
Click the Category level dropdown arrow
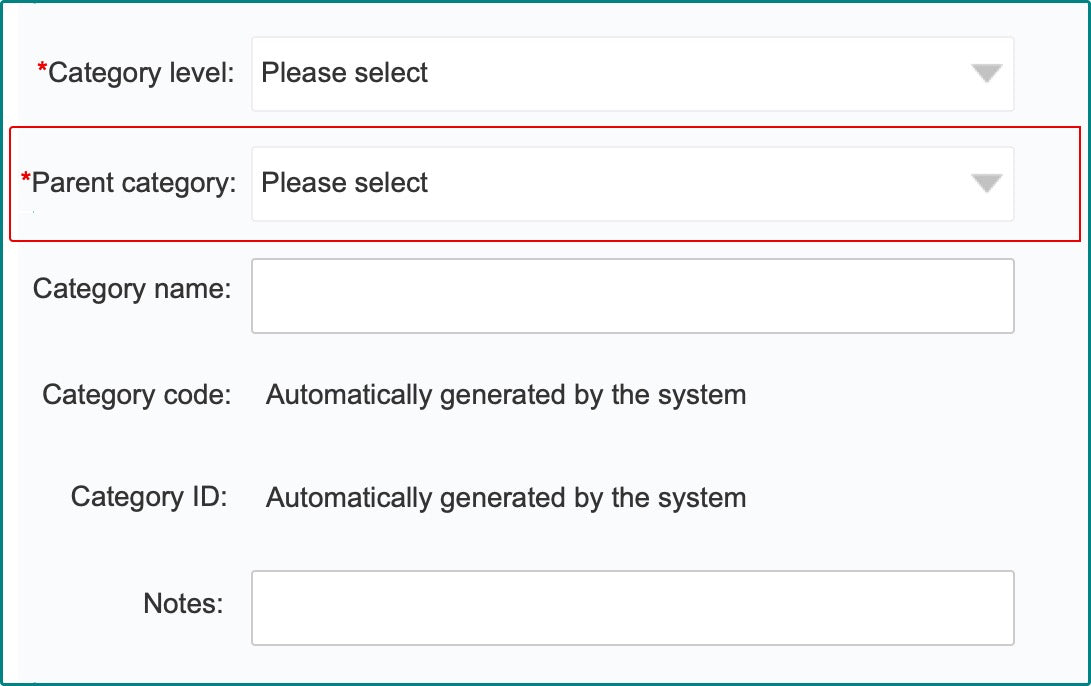pyautogui.click(x=986, y=73)
